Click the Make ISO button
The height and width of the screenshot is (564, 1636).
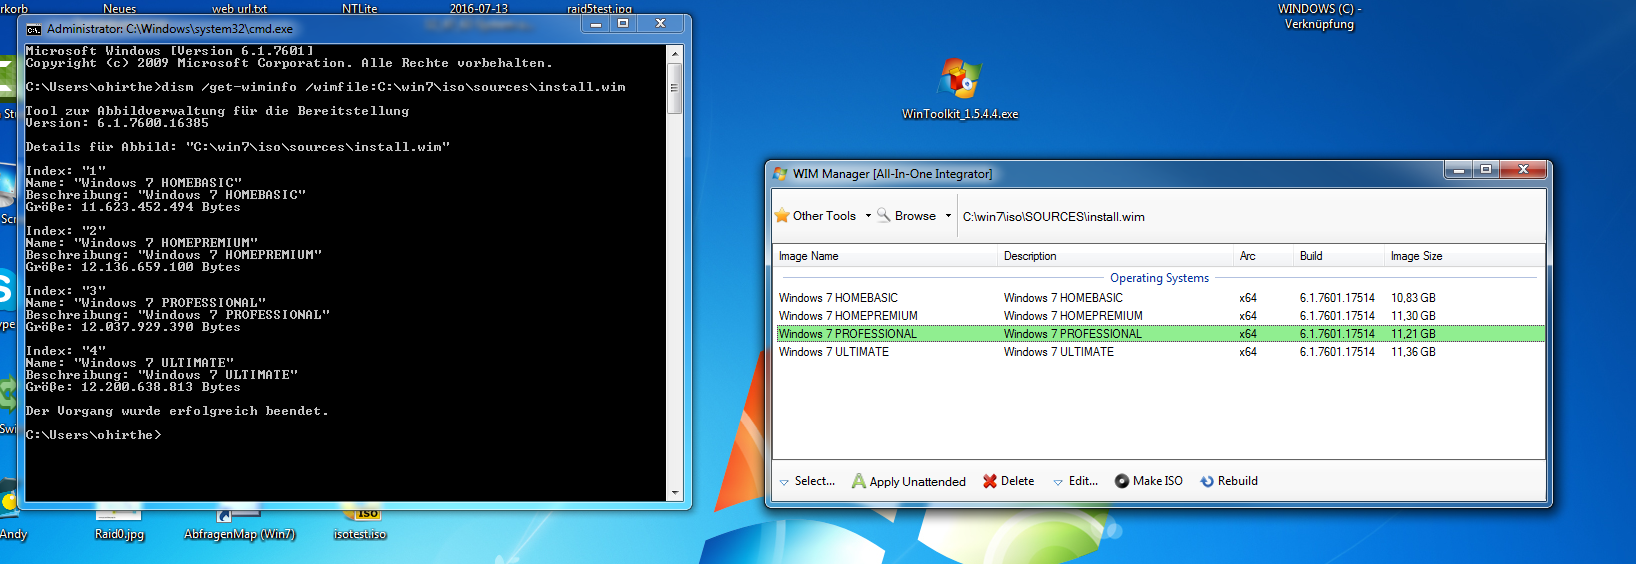pos(1149,481)
